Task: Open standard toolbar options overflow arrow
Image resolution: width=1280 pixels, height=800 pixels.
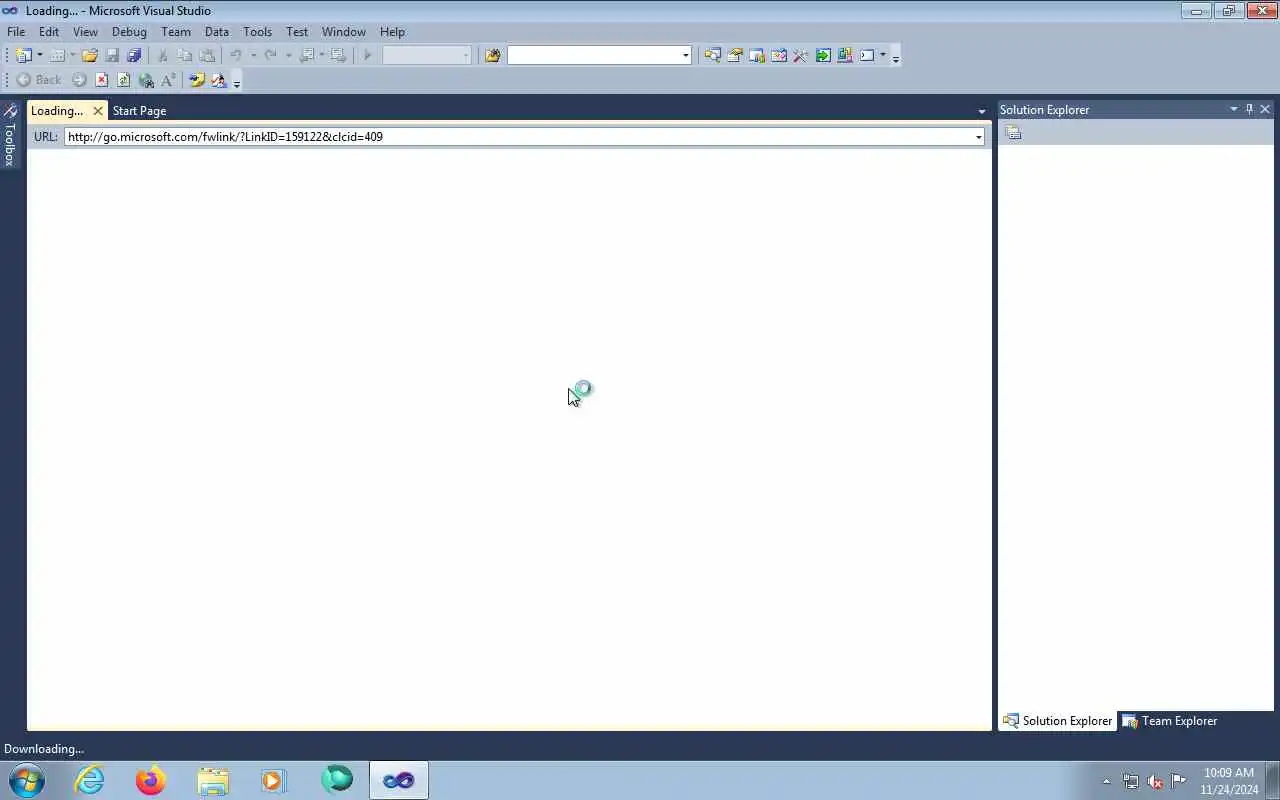Action: pos(895,57)
